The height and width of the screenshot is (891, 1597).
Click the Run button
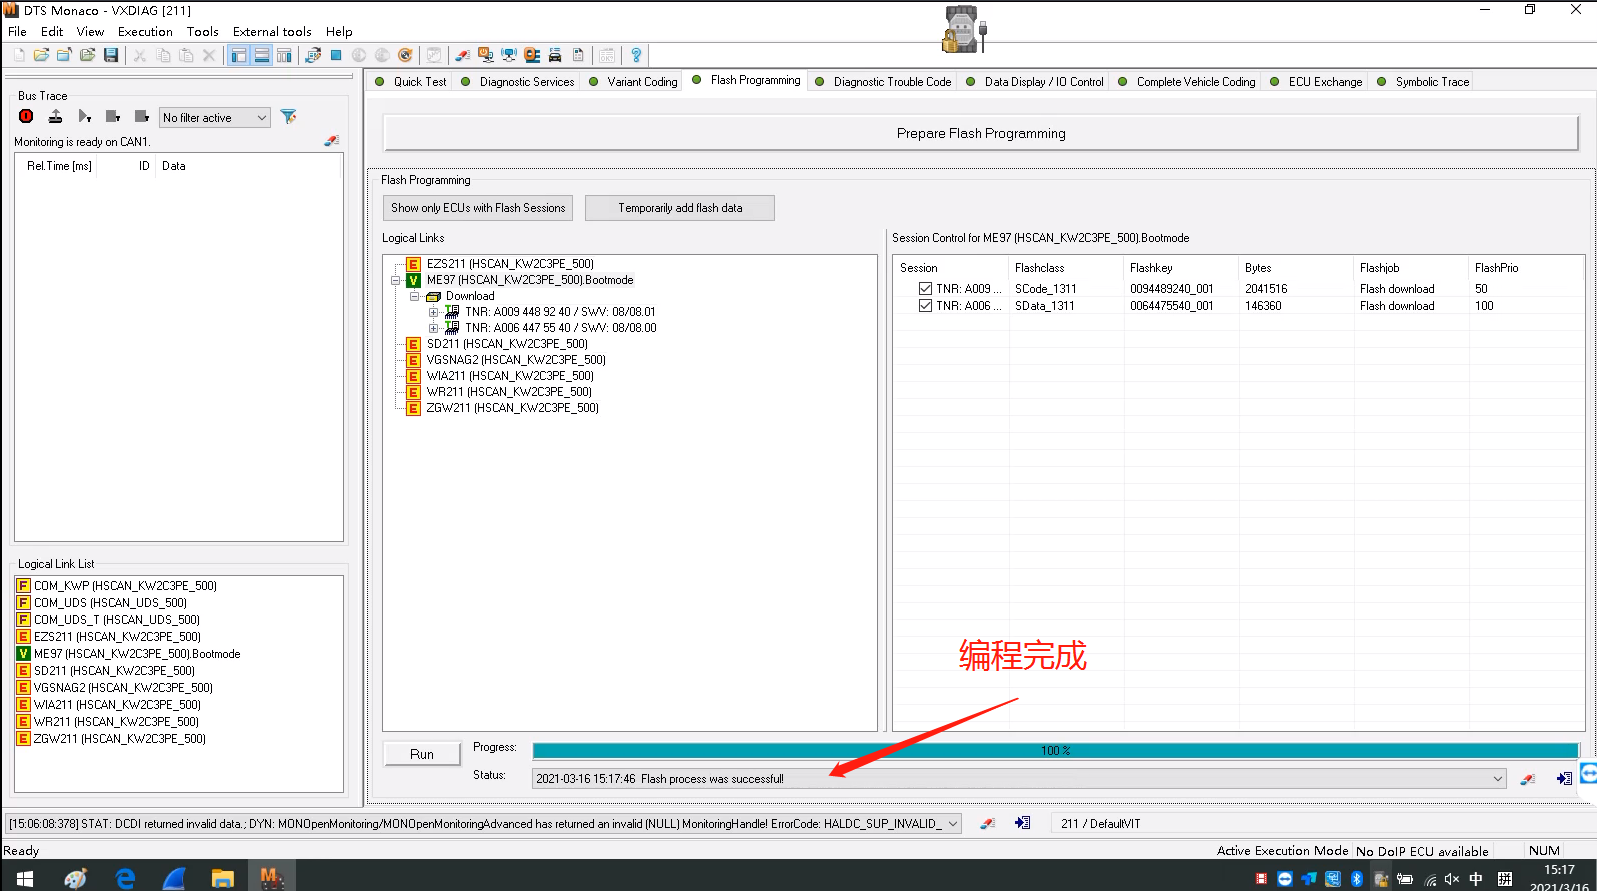click(x=422, y=754)
